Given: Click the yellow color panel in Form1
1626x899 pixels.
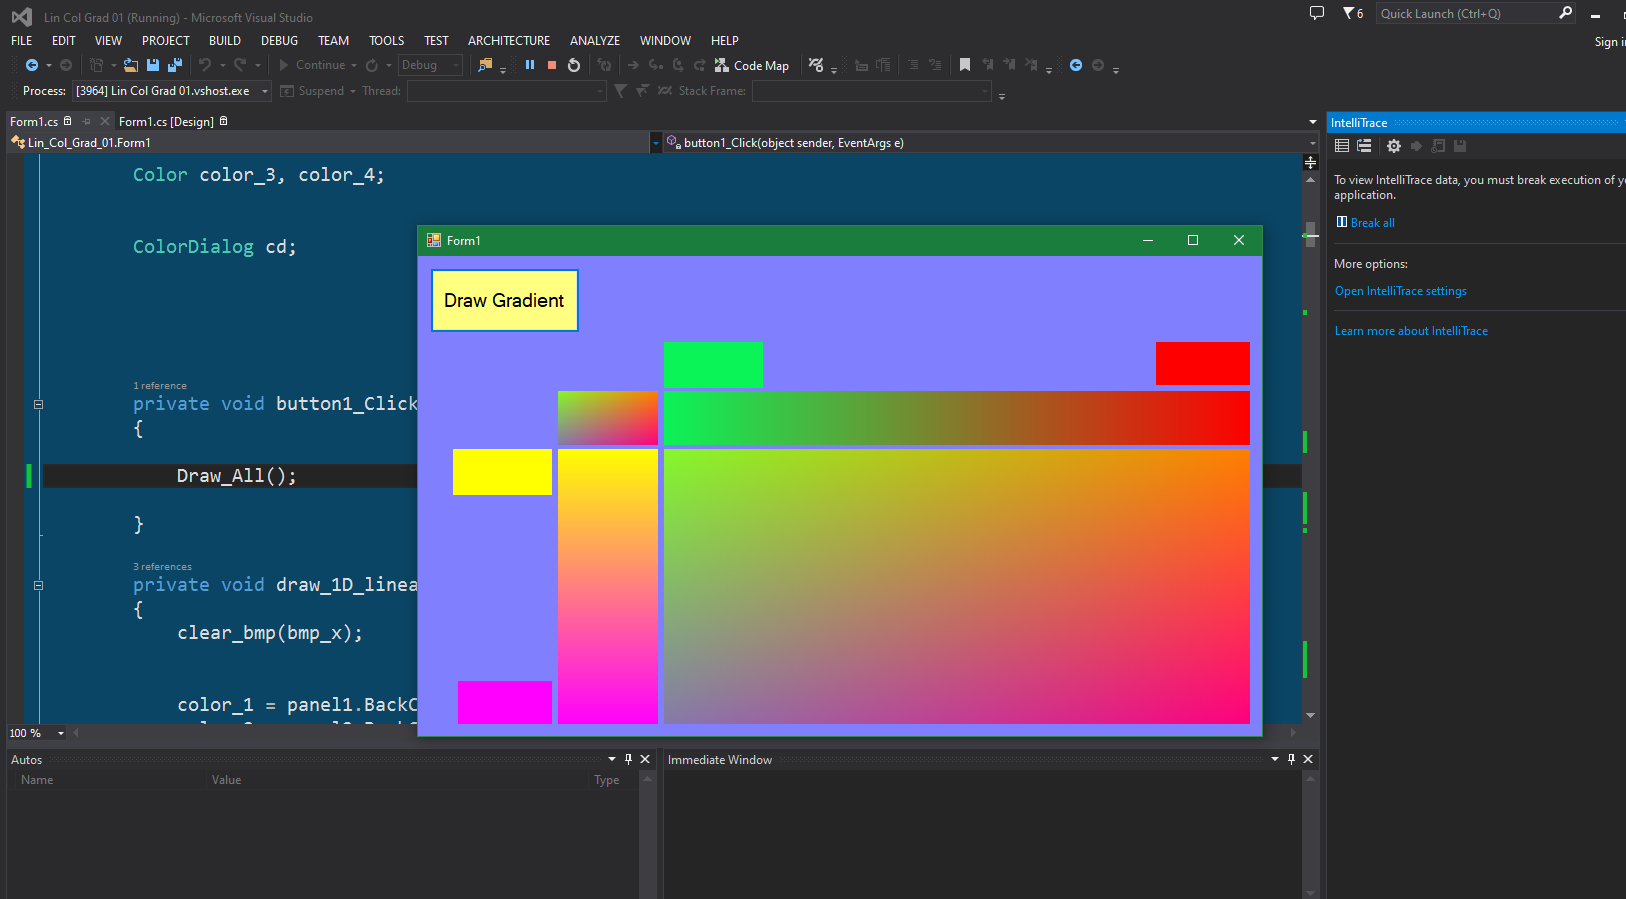Looking at the screenshot, I should (502, 472).
